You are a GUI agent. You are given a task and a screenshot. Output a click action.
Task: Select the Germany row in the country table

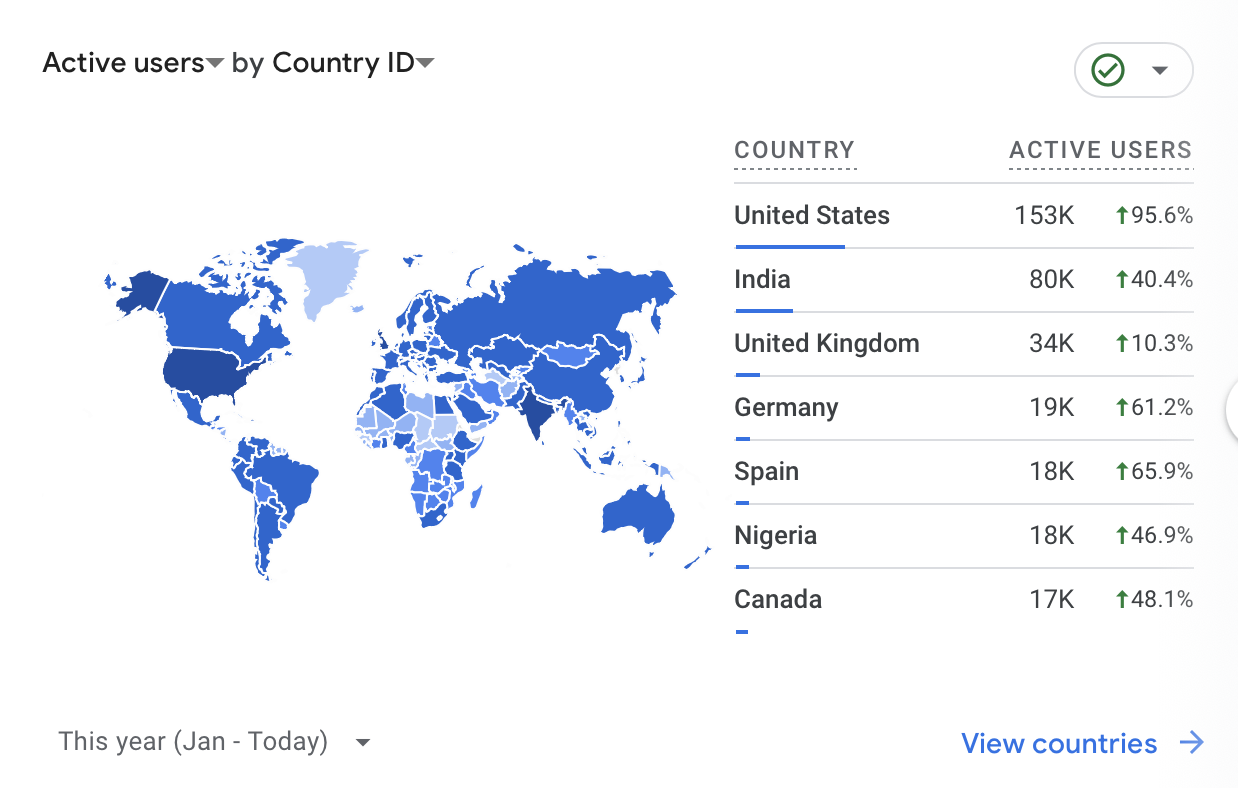[900, 408]
